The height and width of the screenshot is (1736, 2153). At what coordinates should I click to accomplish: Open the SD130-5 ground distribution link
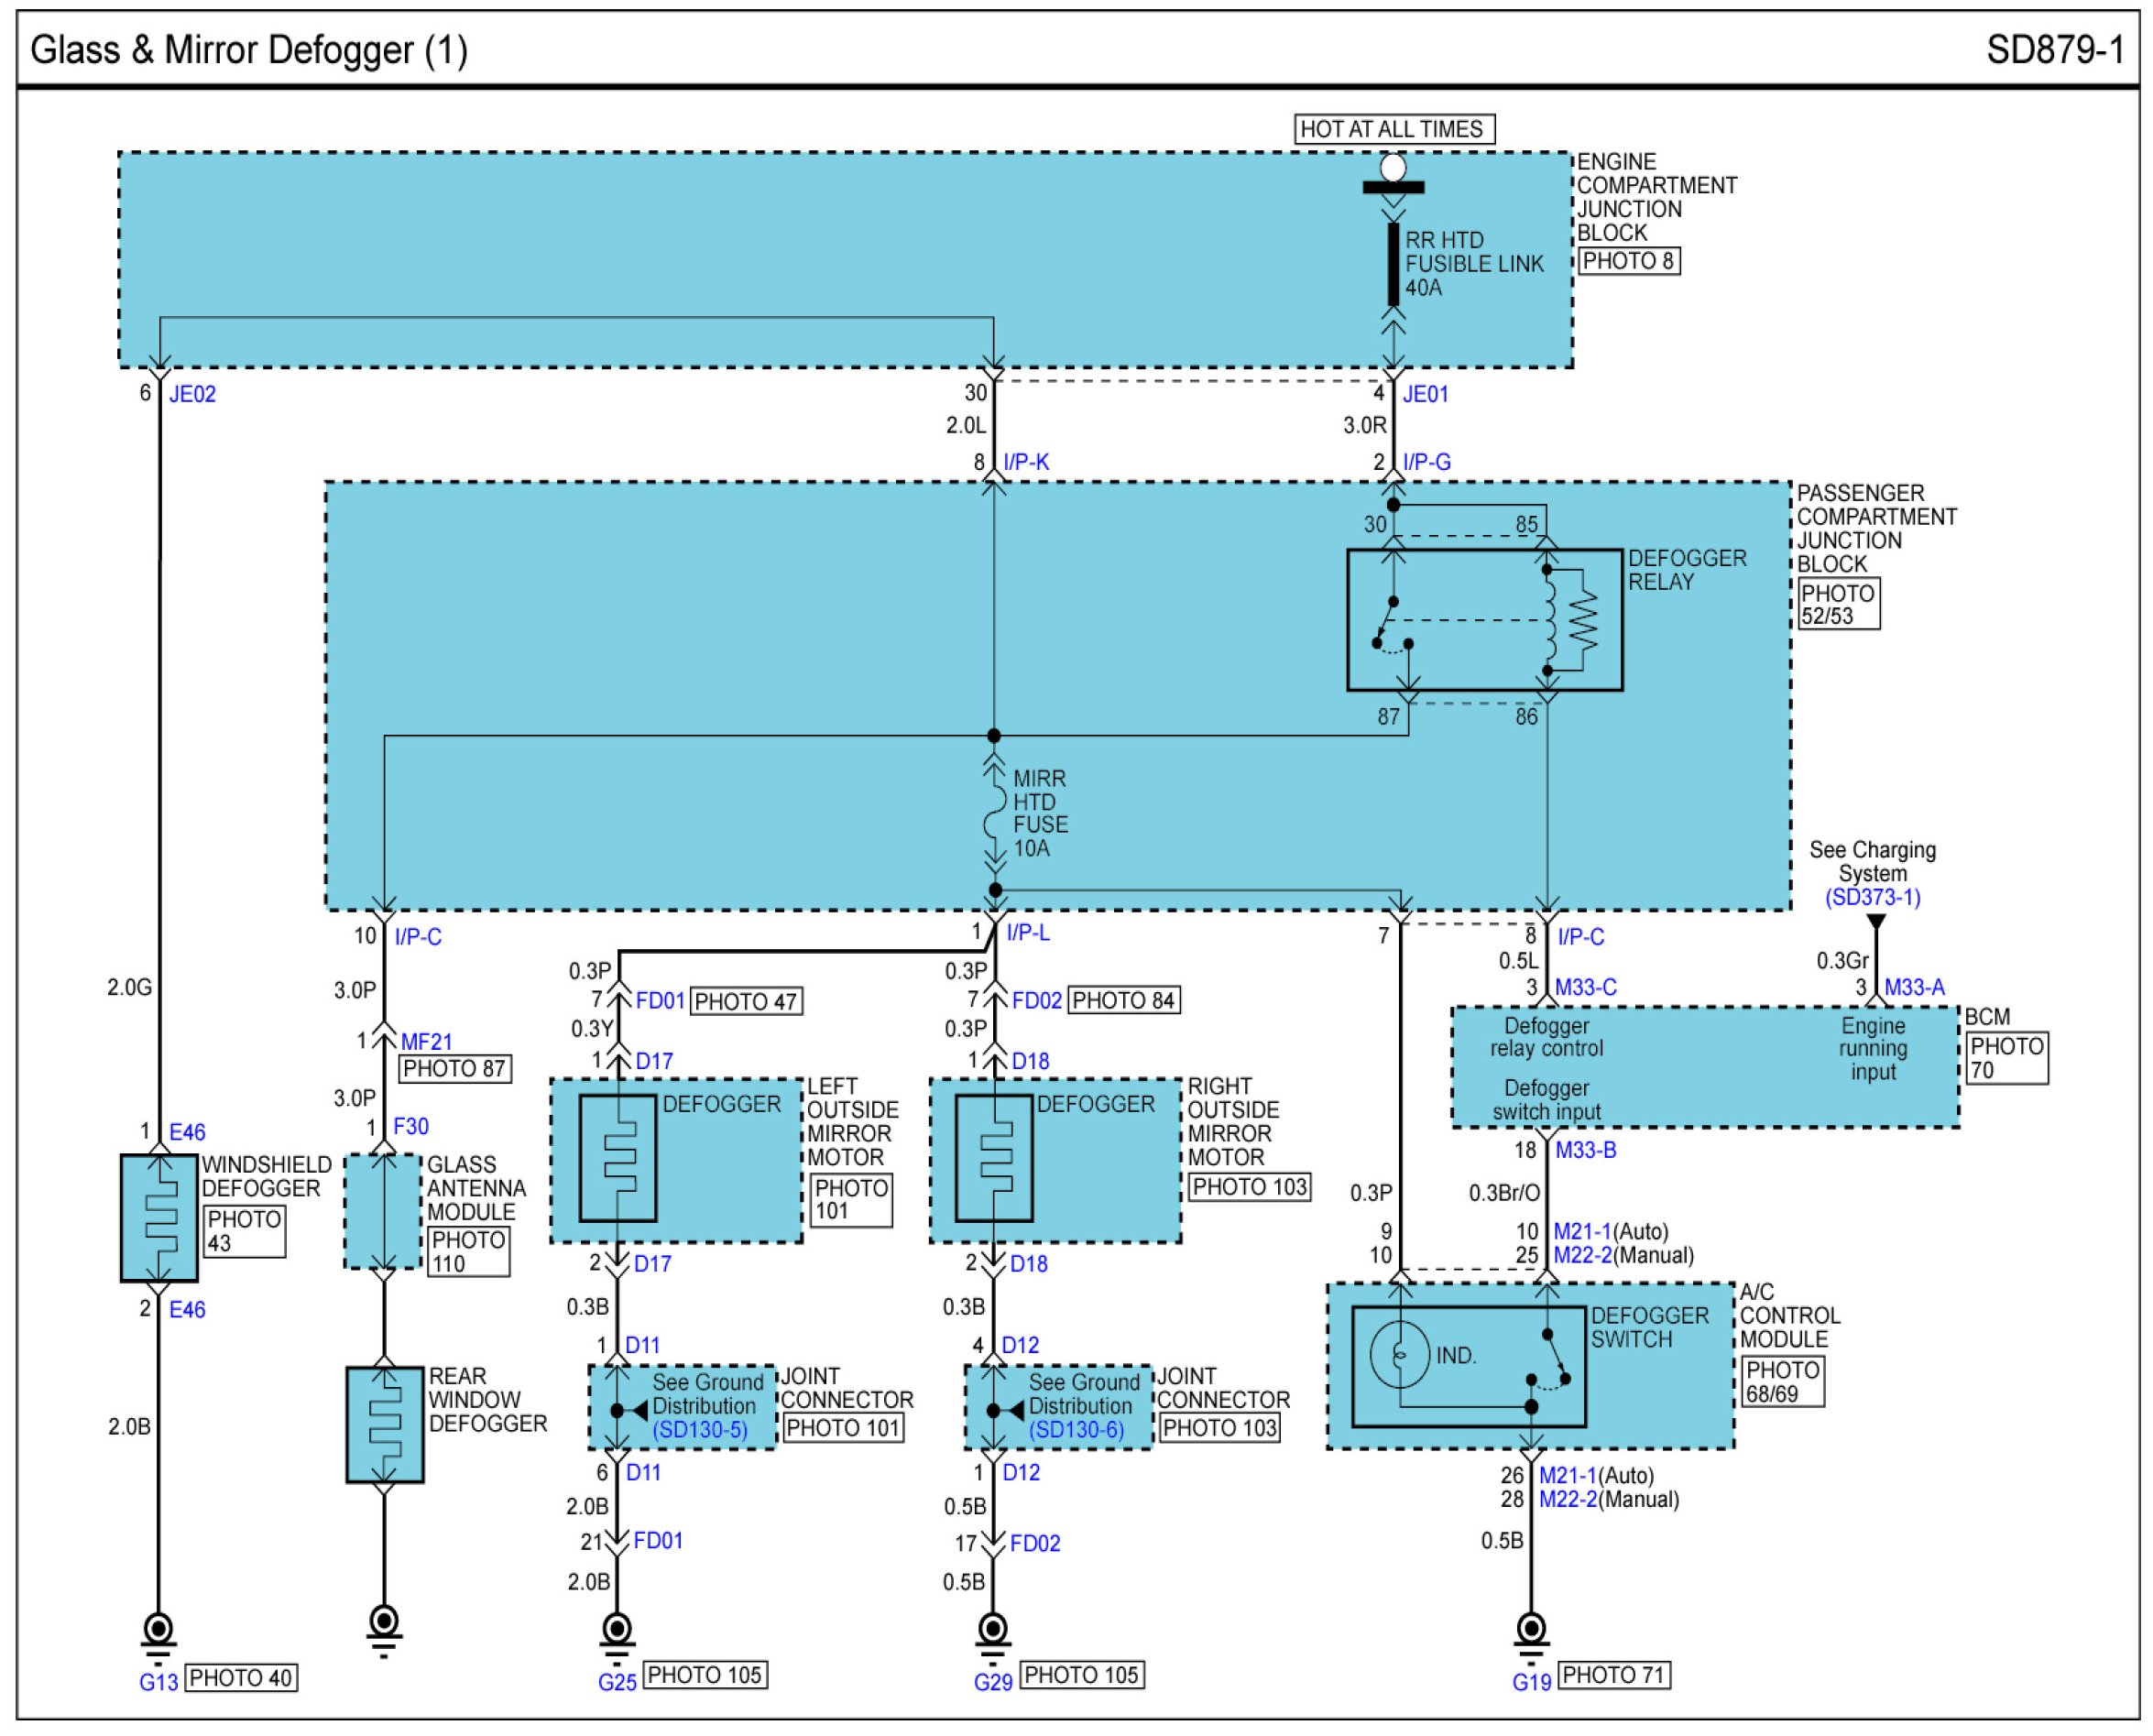click(x=700, y=1430)
